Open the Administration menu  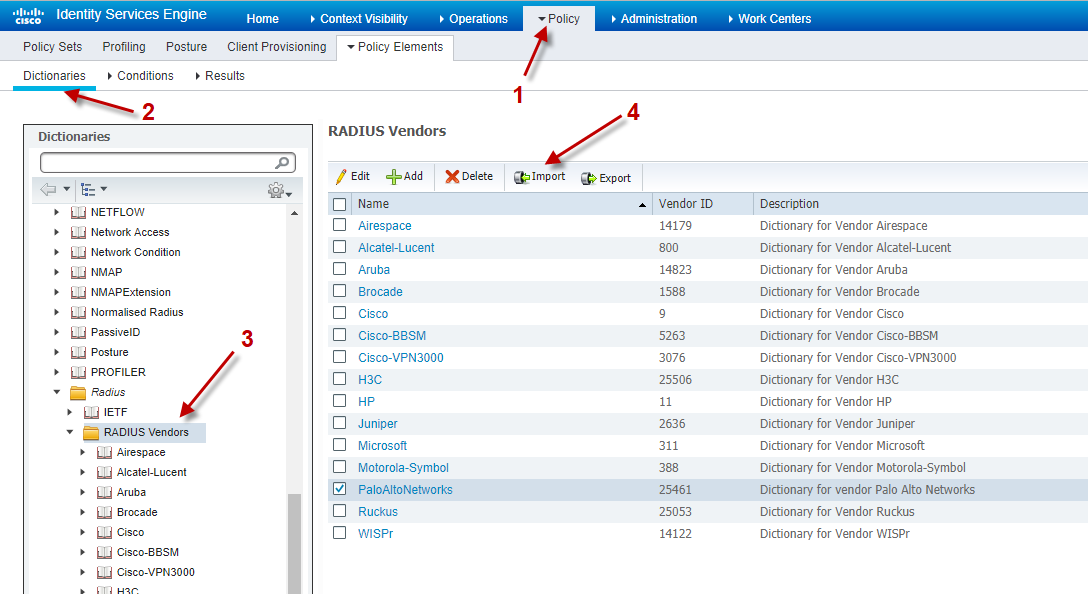click(654, 19)
